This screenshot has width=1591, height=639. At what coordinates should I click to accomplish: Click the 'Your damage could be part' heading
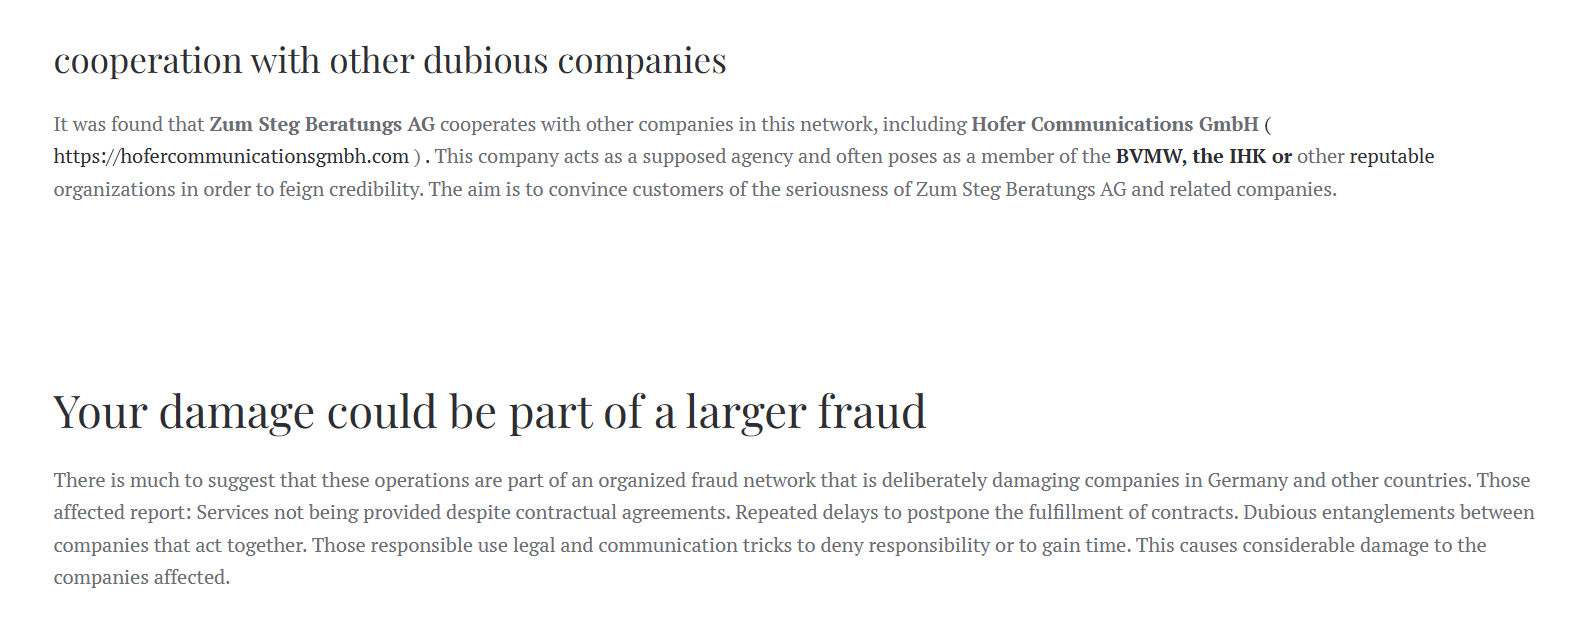pos(490,412)
